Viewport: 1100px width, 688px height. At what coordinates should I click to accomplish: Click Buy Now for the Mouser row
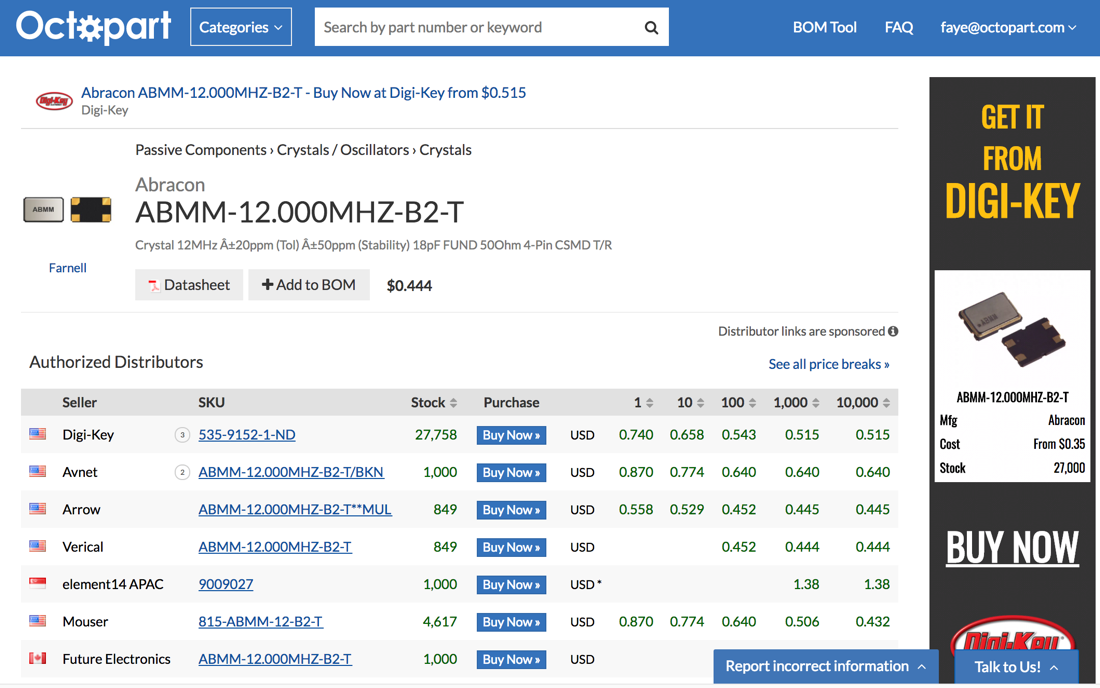[x=511, y=622]
